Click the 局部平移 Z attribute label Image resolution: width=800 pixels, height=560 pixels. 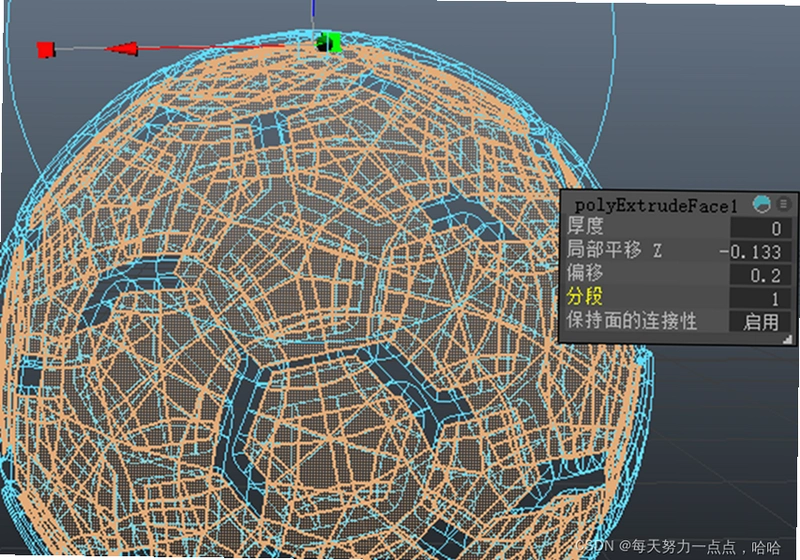pos(614,250)
